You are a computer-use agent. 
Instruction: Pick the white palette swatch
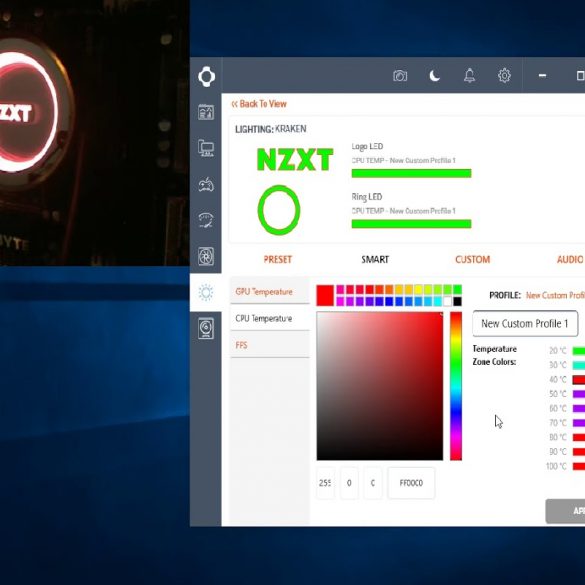pos(447,301)
